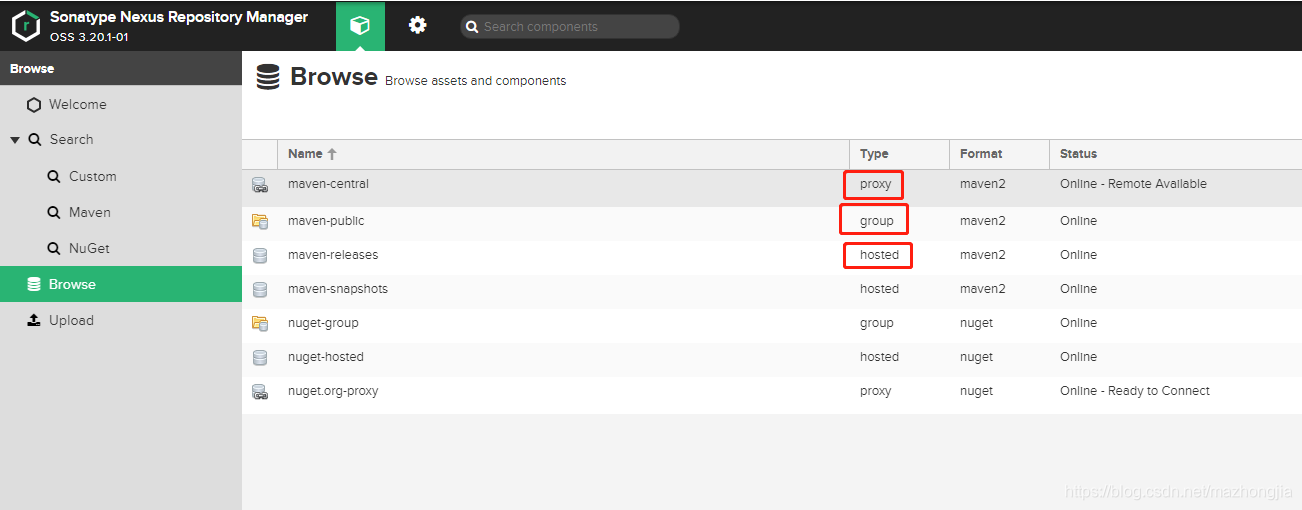Click proxy type cell of nuget.org-proxy

875,391
